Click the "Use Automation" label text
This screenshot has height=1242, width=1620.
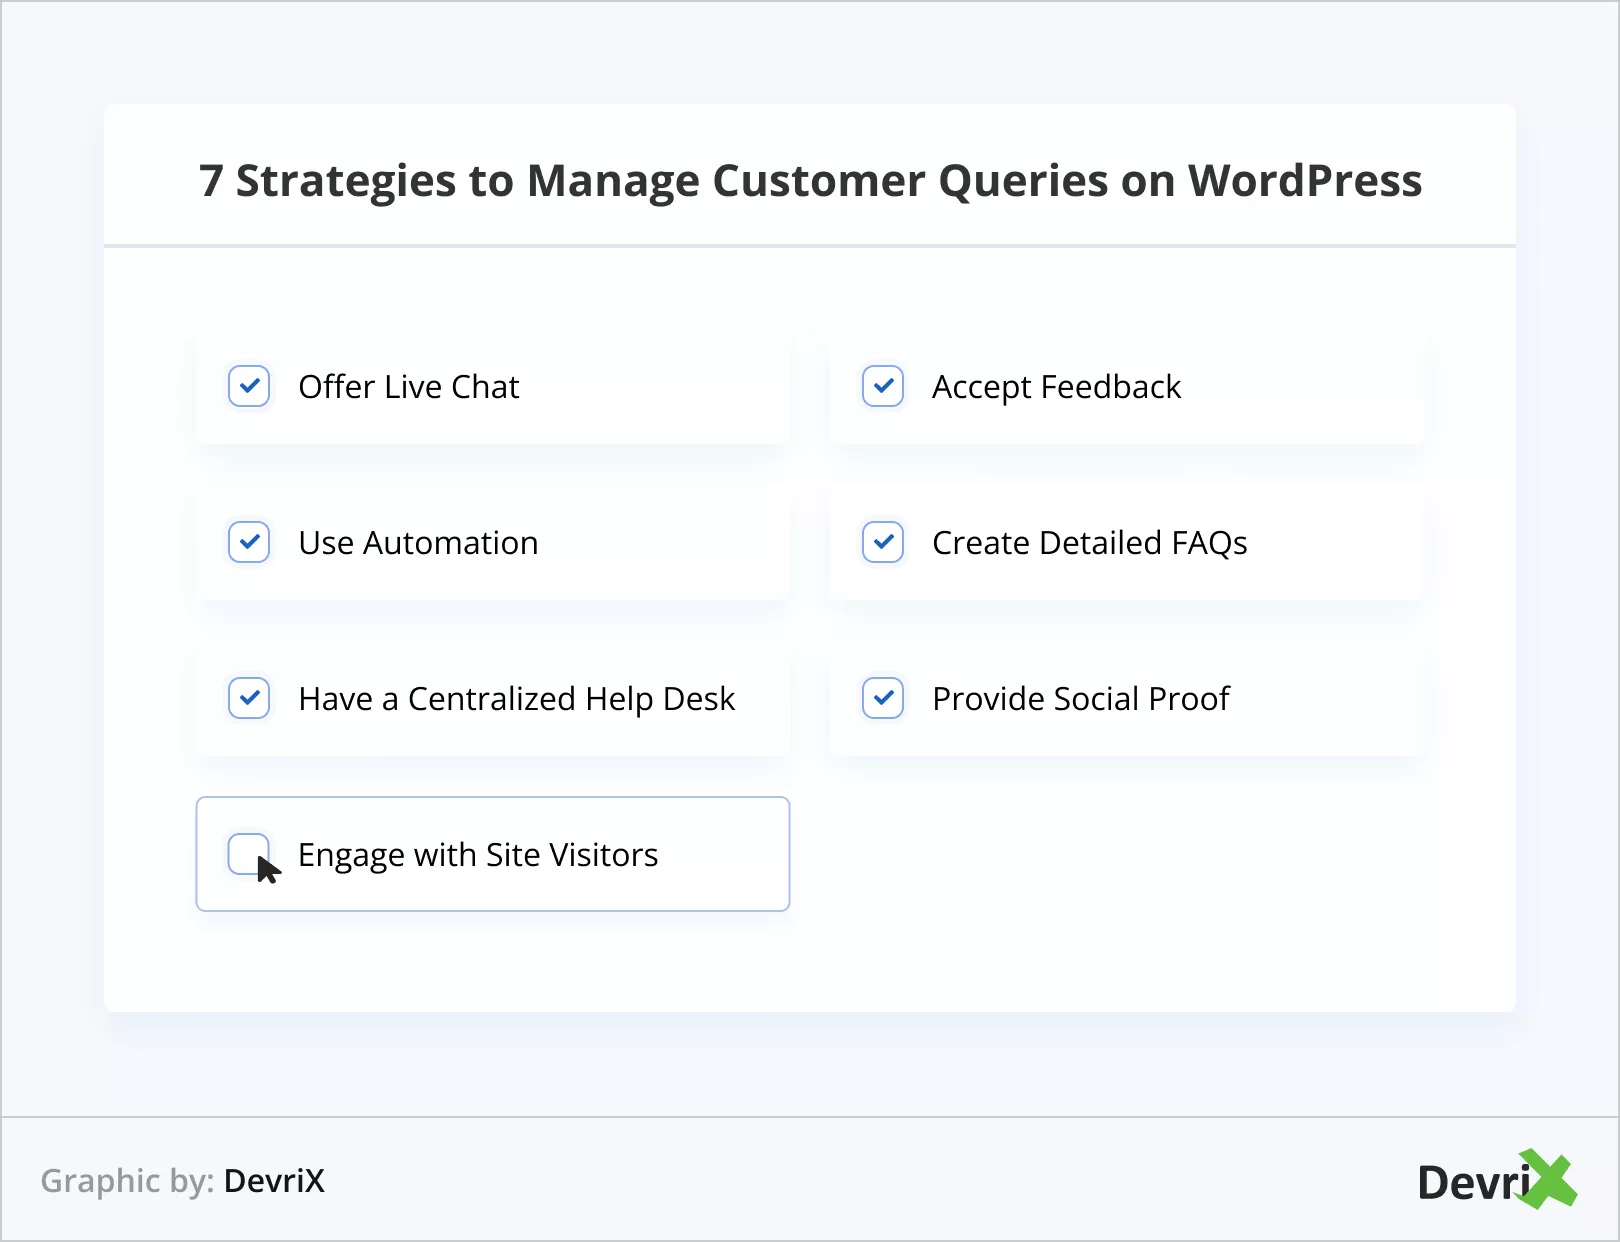[418, 543]
